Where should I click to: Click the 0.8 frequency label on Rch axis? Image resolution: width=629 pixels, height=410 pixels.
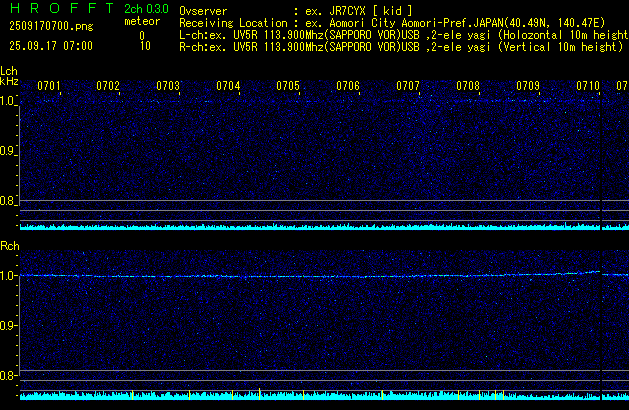8,375
